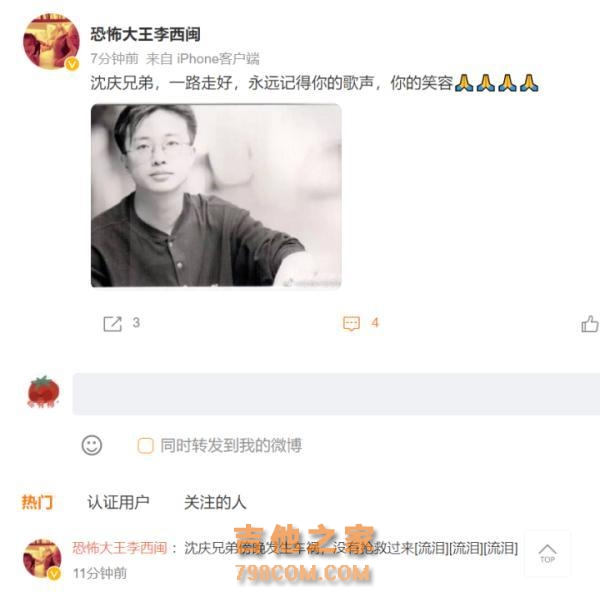Open 恐怖大王李西闽 username at post header
Image resolution: width=600 pixels, height=592 pixels.
tap(145, 34)
